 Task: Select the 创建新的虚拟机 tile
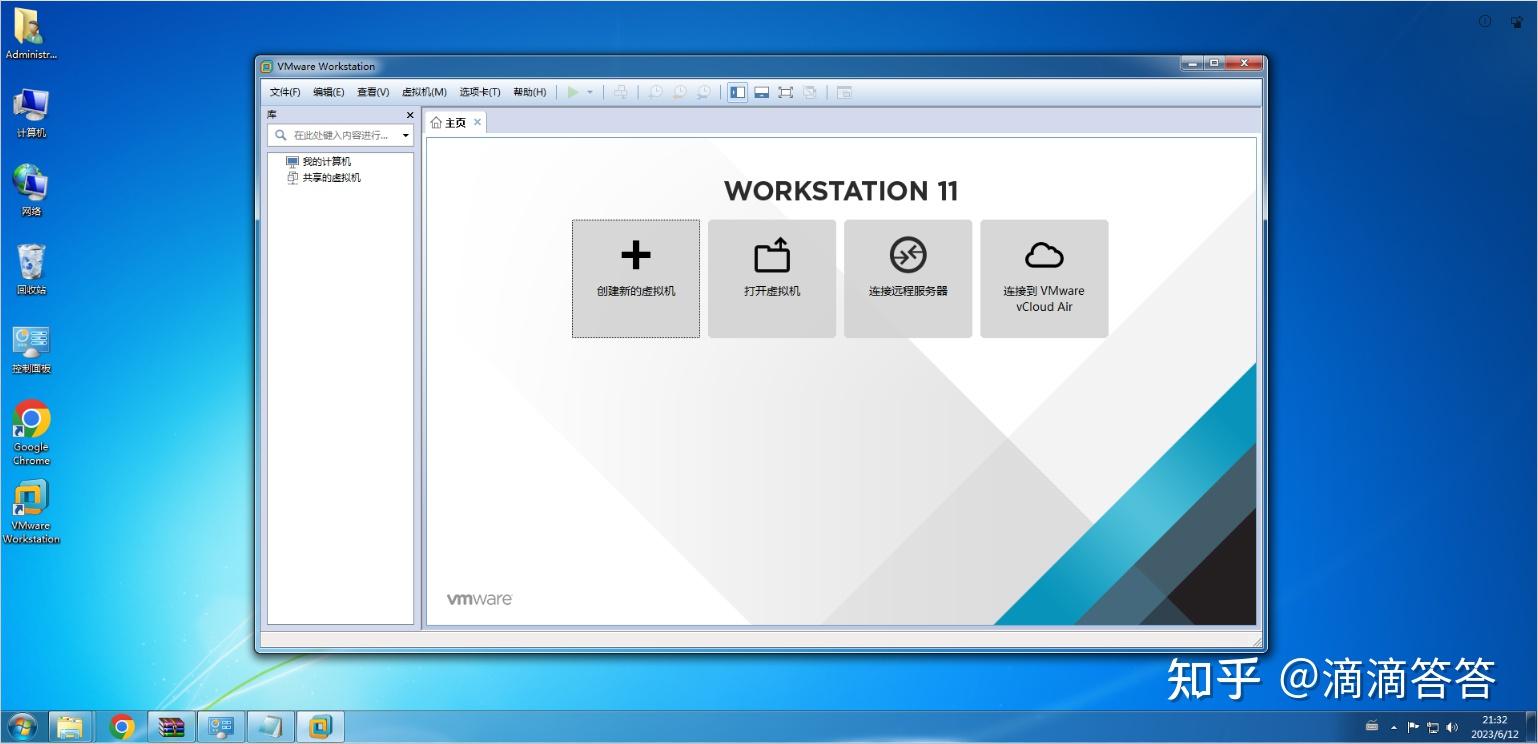pyautogui.click(x=635, y=278)
